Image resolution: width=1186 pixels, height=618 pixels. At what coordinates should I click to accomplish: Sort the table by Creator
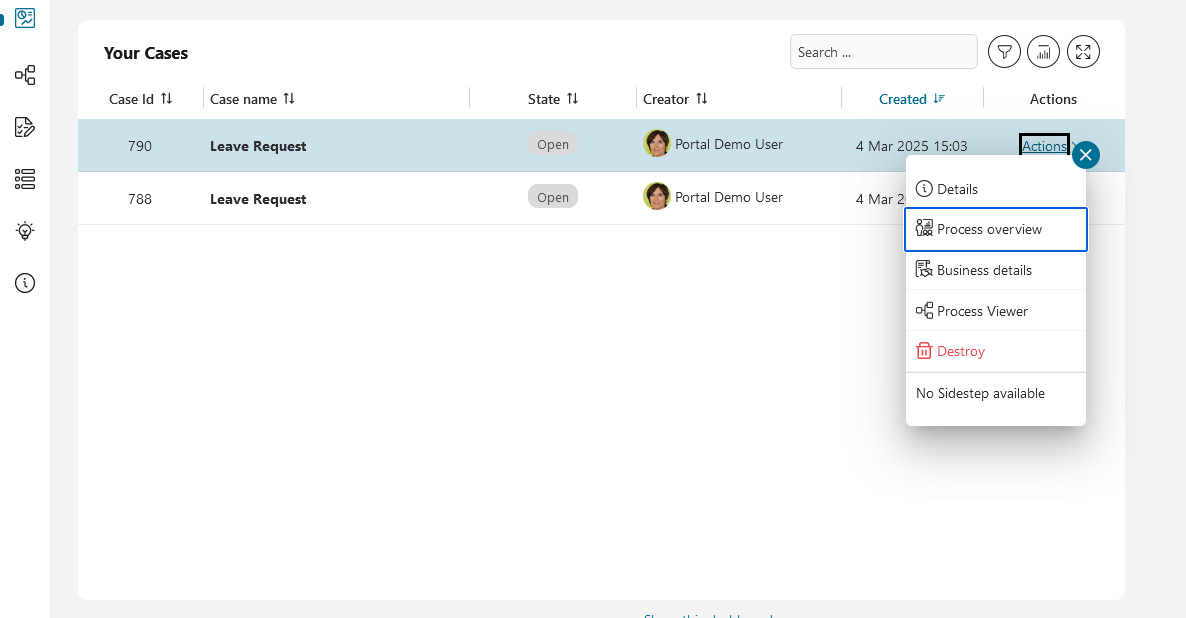(702, 98)
